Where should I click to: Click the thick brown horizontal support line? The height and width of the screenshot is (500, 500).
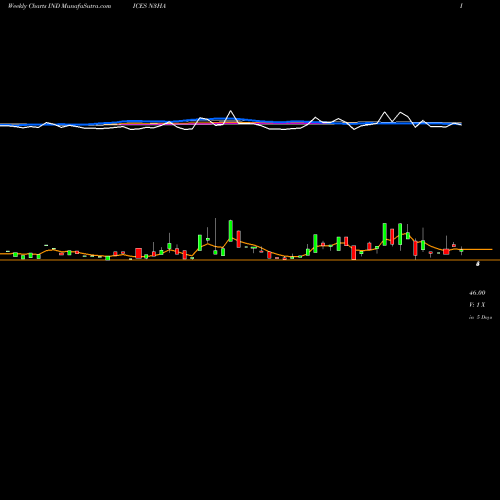250,260
